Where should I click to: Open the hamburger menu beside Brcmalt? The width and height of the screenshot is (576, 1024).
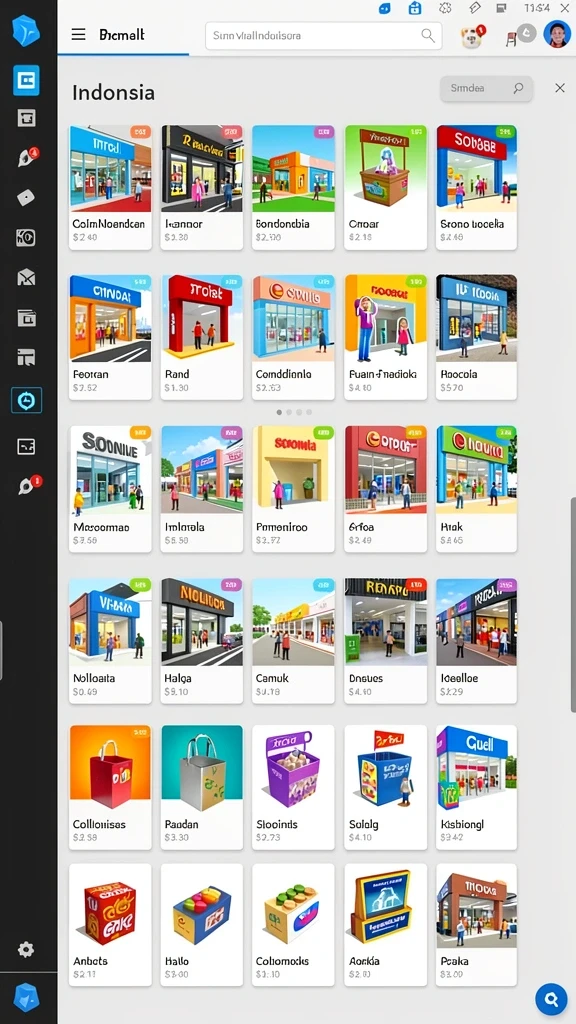click(x=78, y=35)
